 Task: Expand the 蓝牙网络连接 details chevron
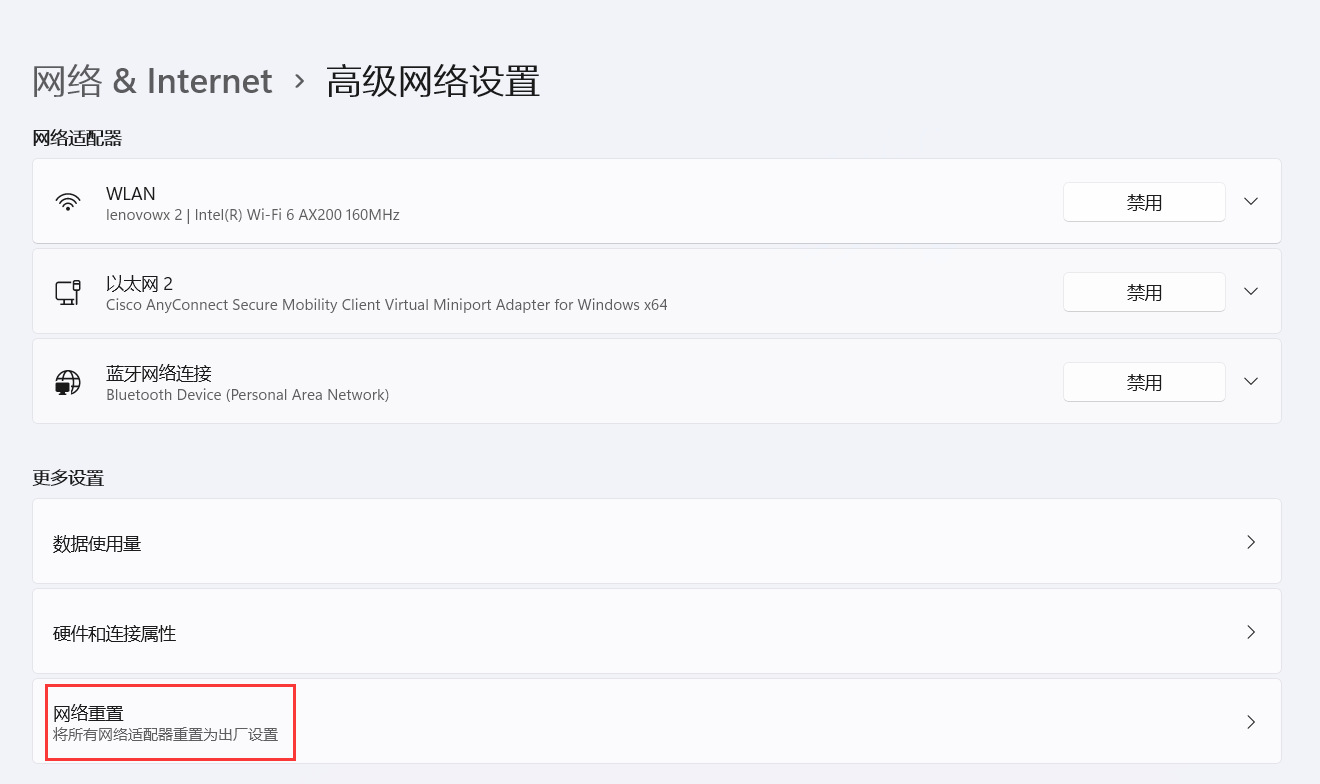1251,381
